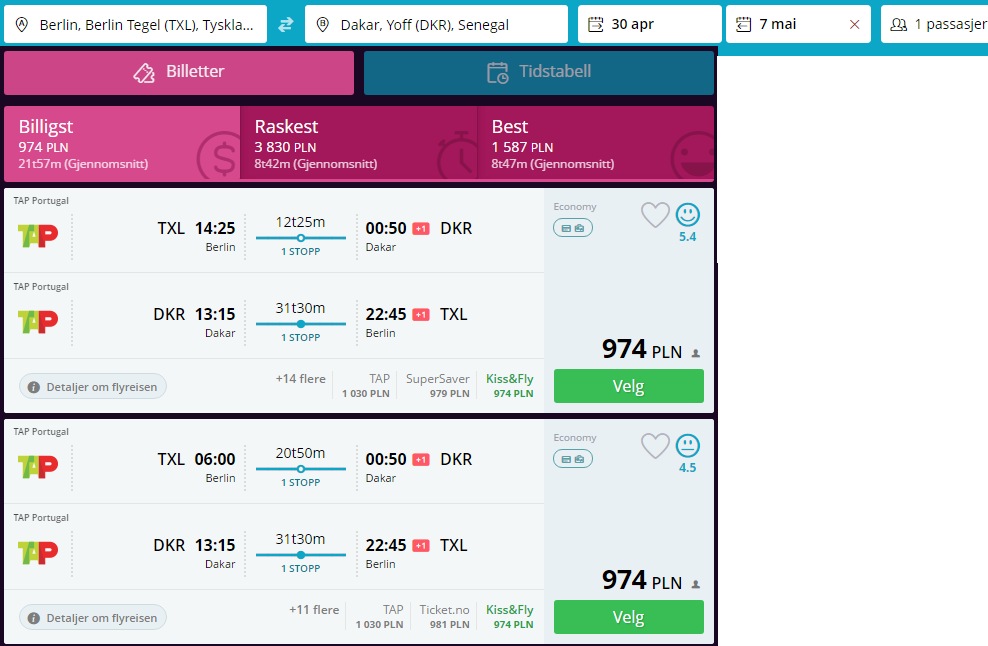Switch to the Tidstabell tab
988x646 pixels.
[x=539, y=72]
